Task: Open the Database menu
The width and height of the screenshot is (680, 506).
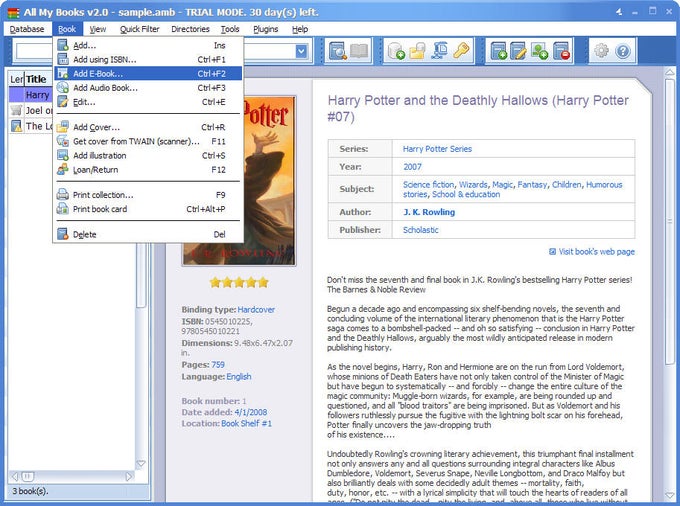Action: [x=27, y=29]
